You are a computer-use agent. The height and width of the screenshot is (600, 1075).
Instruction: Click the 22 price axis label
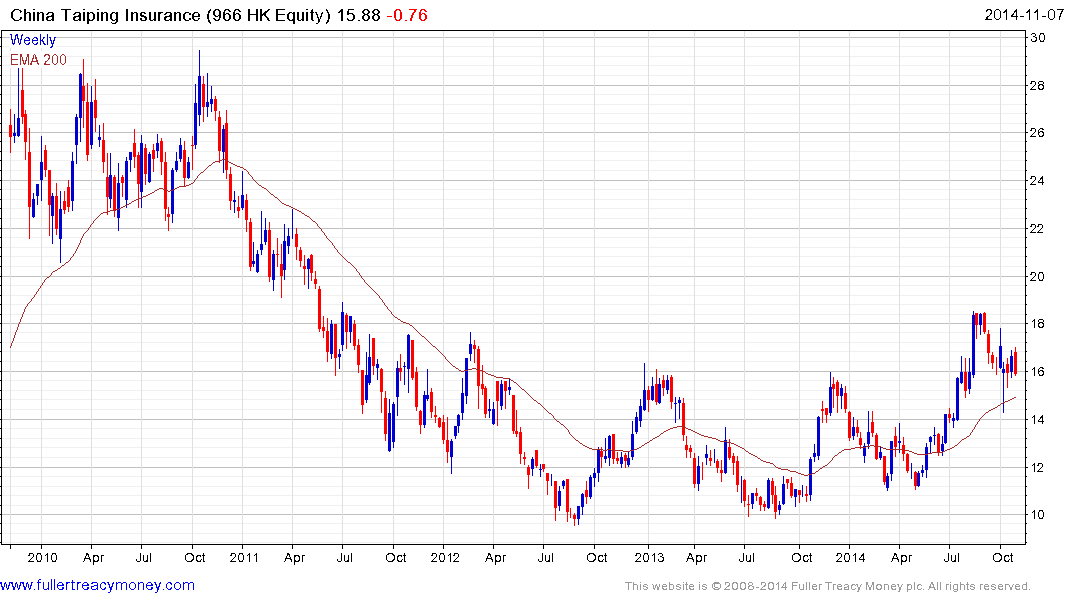1038,228
